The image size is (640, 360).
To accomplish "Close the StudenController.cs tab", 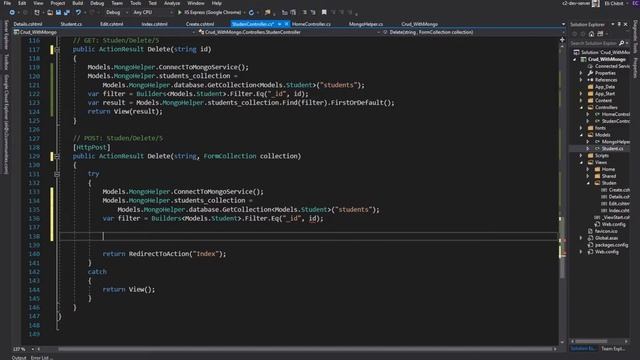I will [286, 24].
